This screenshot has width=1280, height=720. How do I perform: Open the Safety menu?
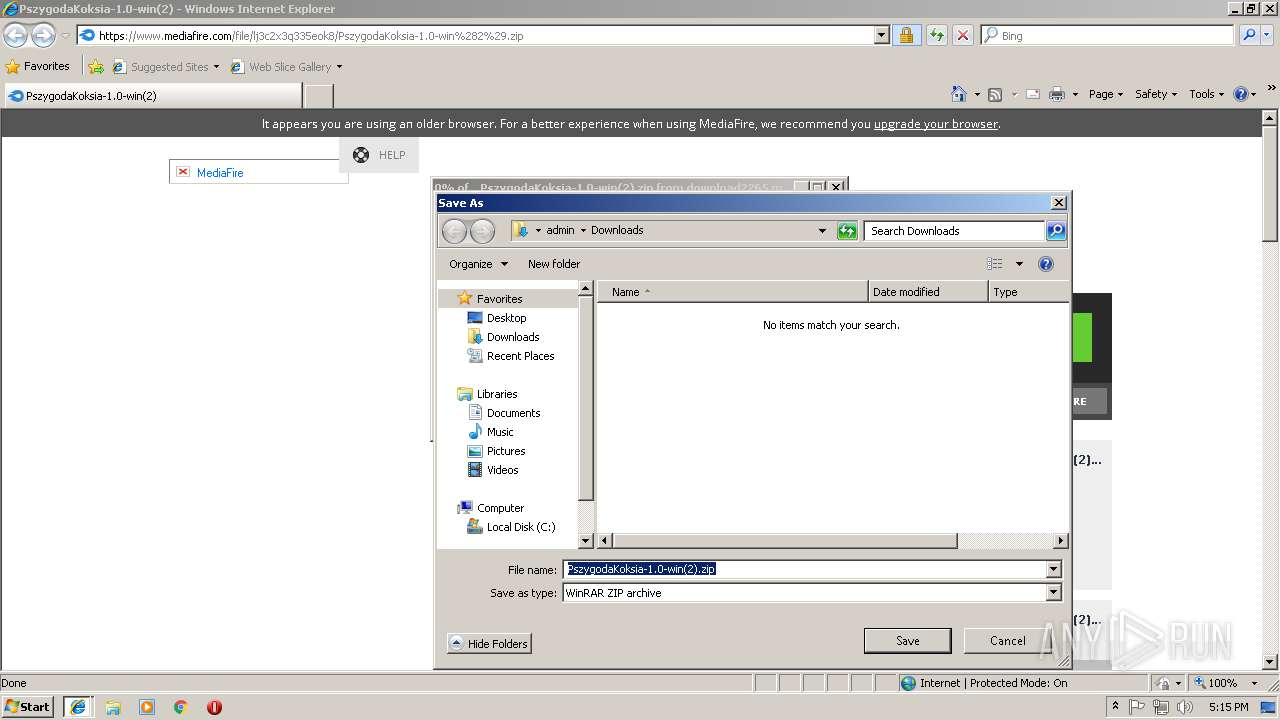click(x=1156, y=94)
